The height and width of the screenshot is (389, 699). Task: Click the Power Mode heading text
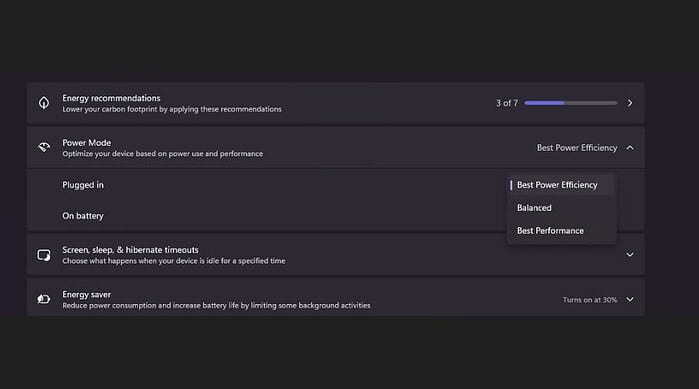[x=86, y=143]
